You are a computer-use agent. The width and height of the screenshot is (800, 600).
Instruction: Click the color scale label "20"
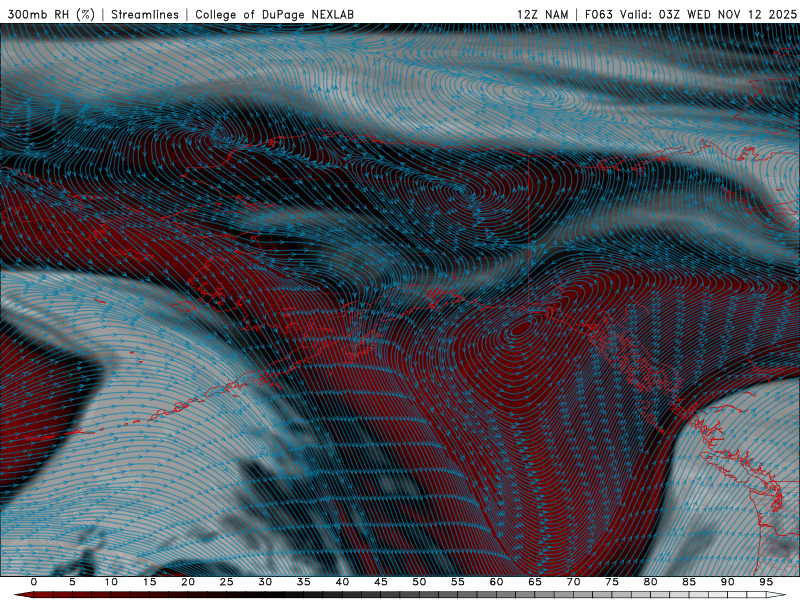(188, 582)
